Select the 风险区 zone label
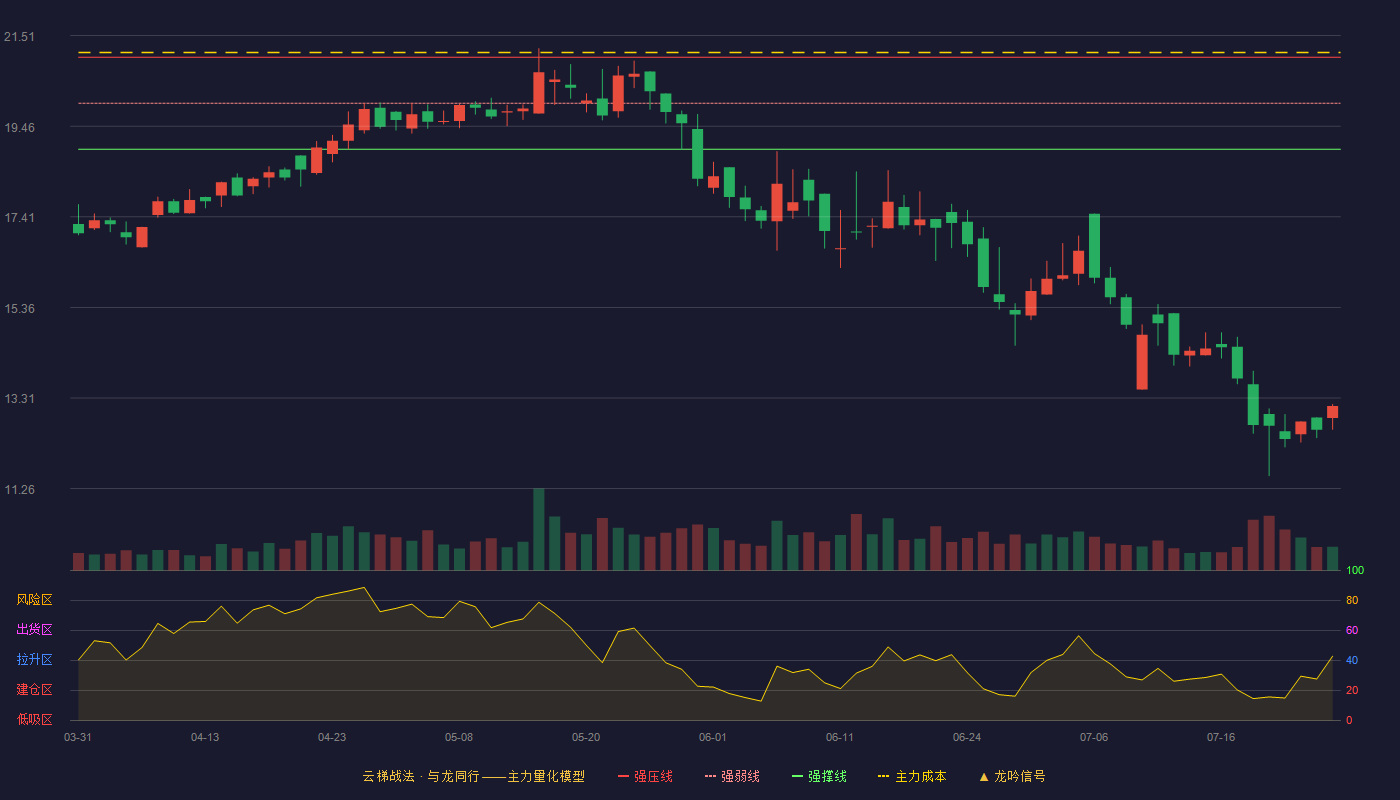1400x800 pixels. point(34,600)
